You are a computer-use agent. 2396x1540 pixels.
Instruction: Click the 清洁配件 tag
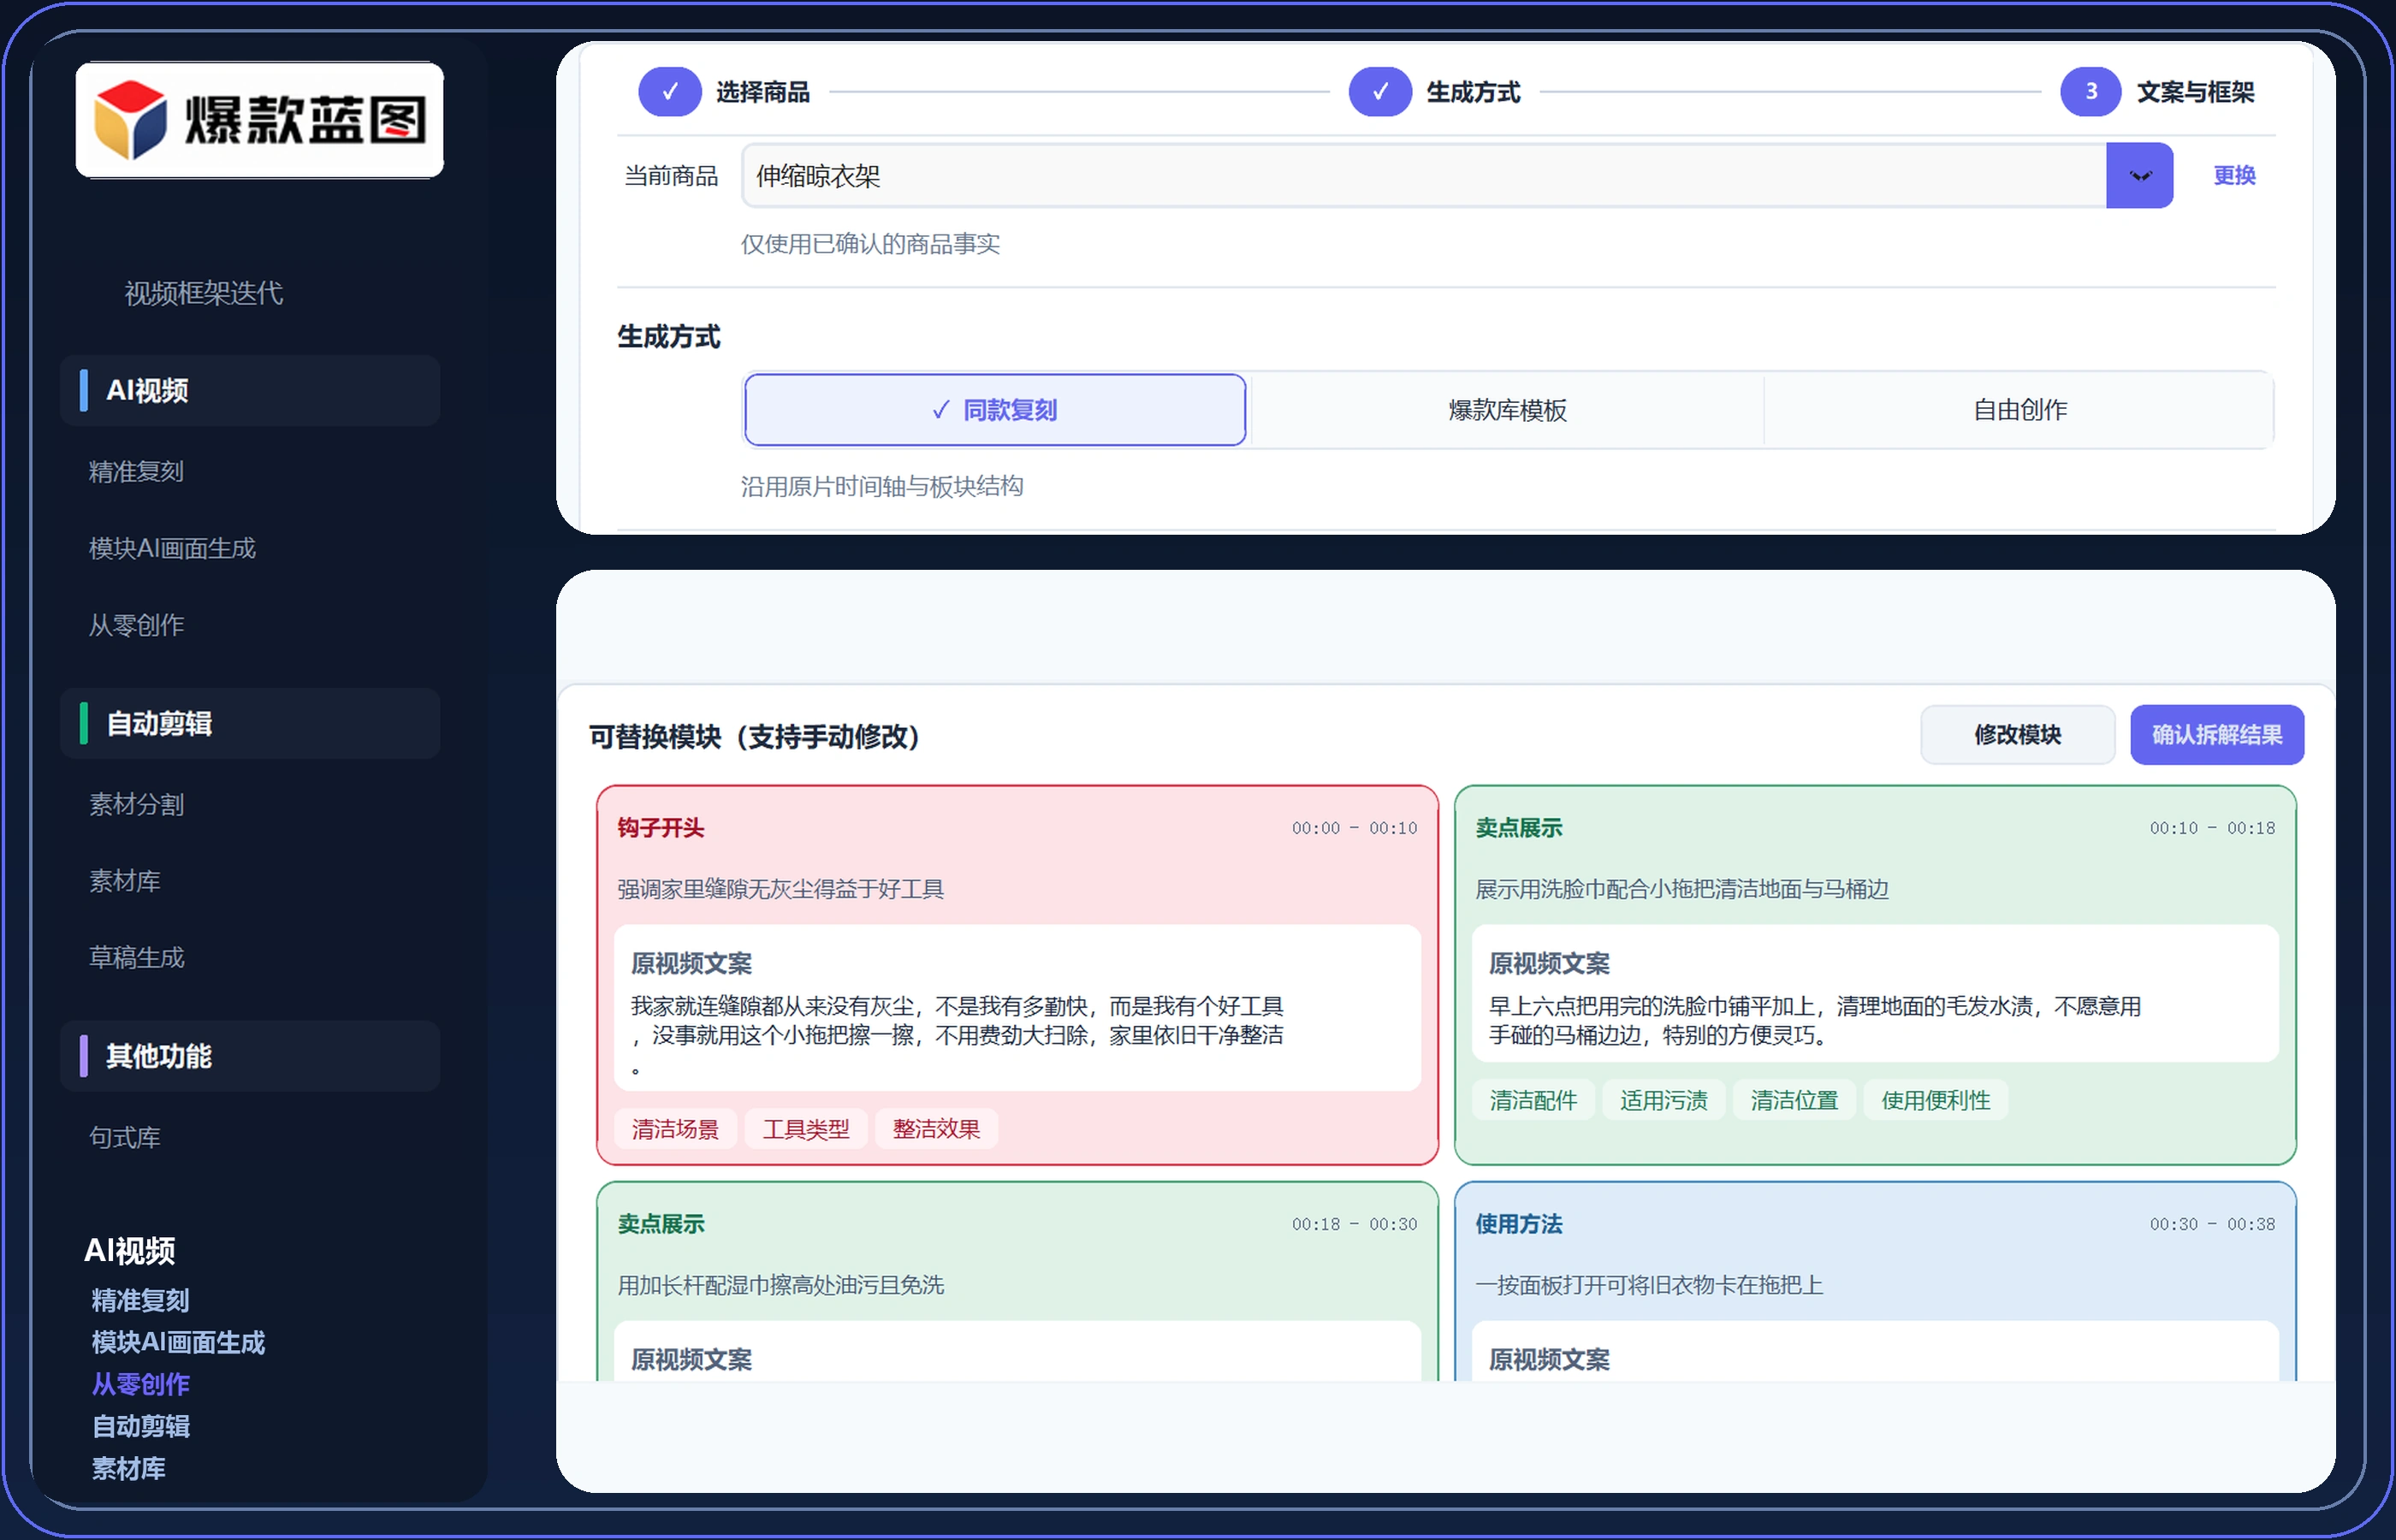point(1533,1100)
